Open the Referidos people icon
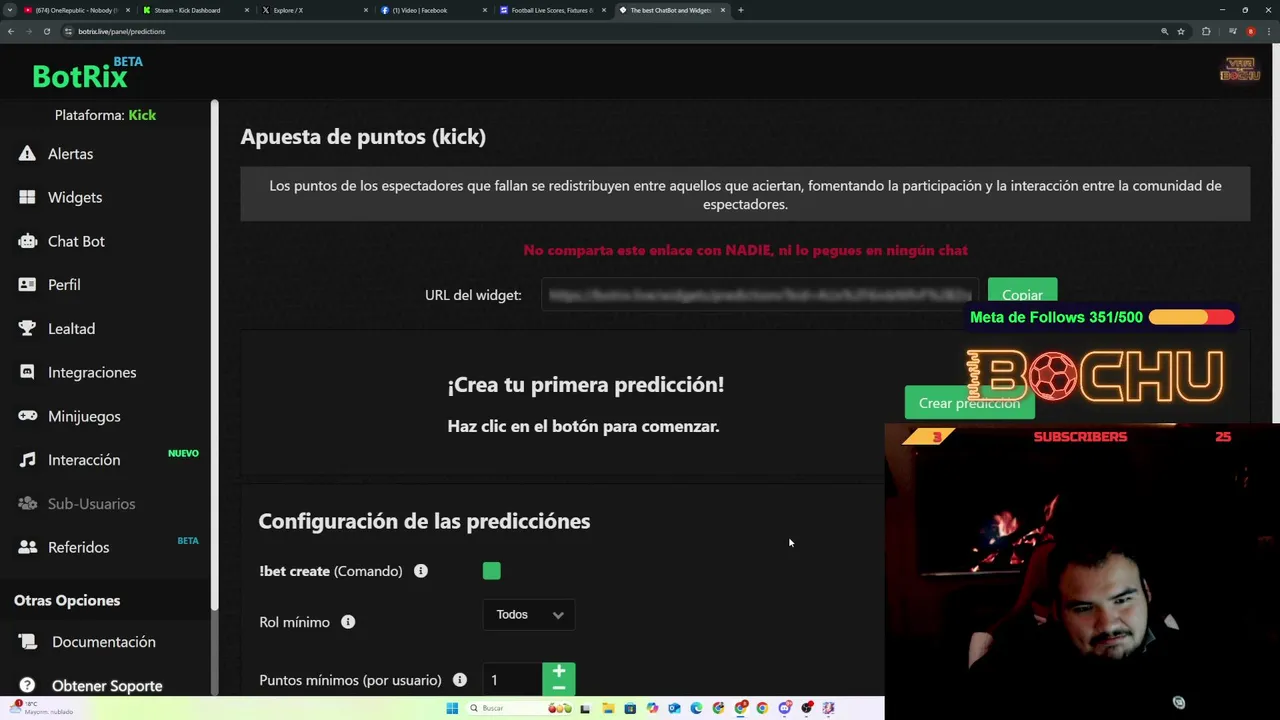The image size is (1280, 720). point(28,547)
